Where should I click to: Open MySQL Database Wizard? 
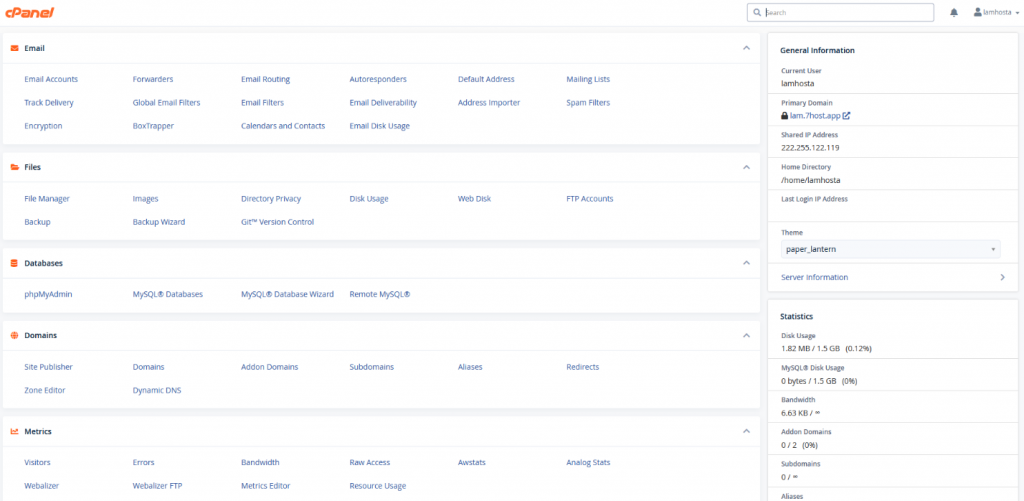[287, 295]
